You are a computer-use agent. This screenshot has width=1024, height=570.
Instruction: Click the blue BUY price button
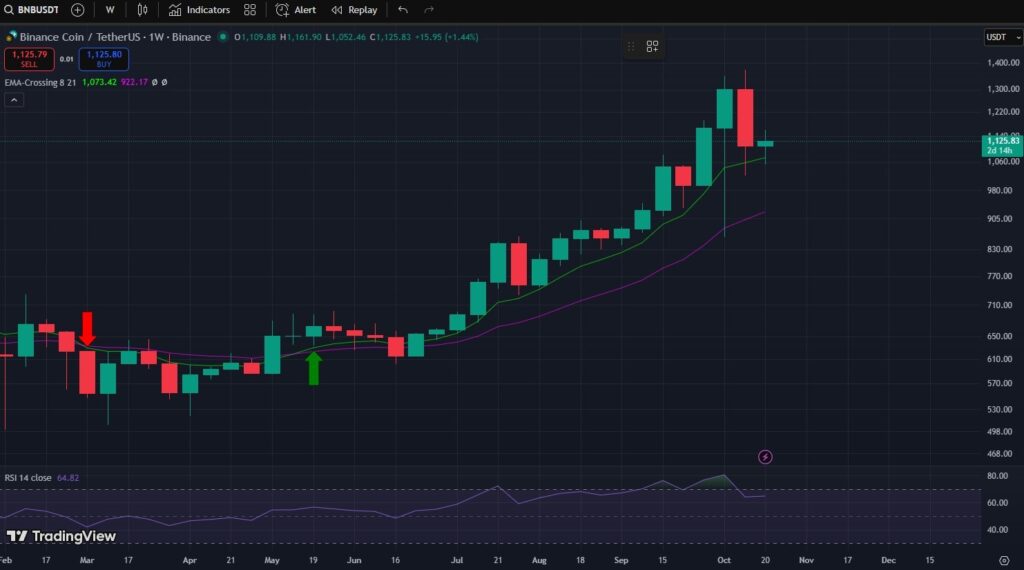(x=104, y=59)
